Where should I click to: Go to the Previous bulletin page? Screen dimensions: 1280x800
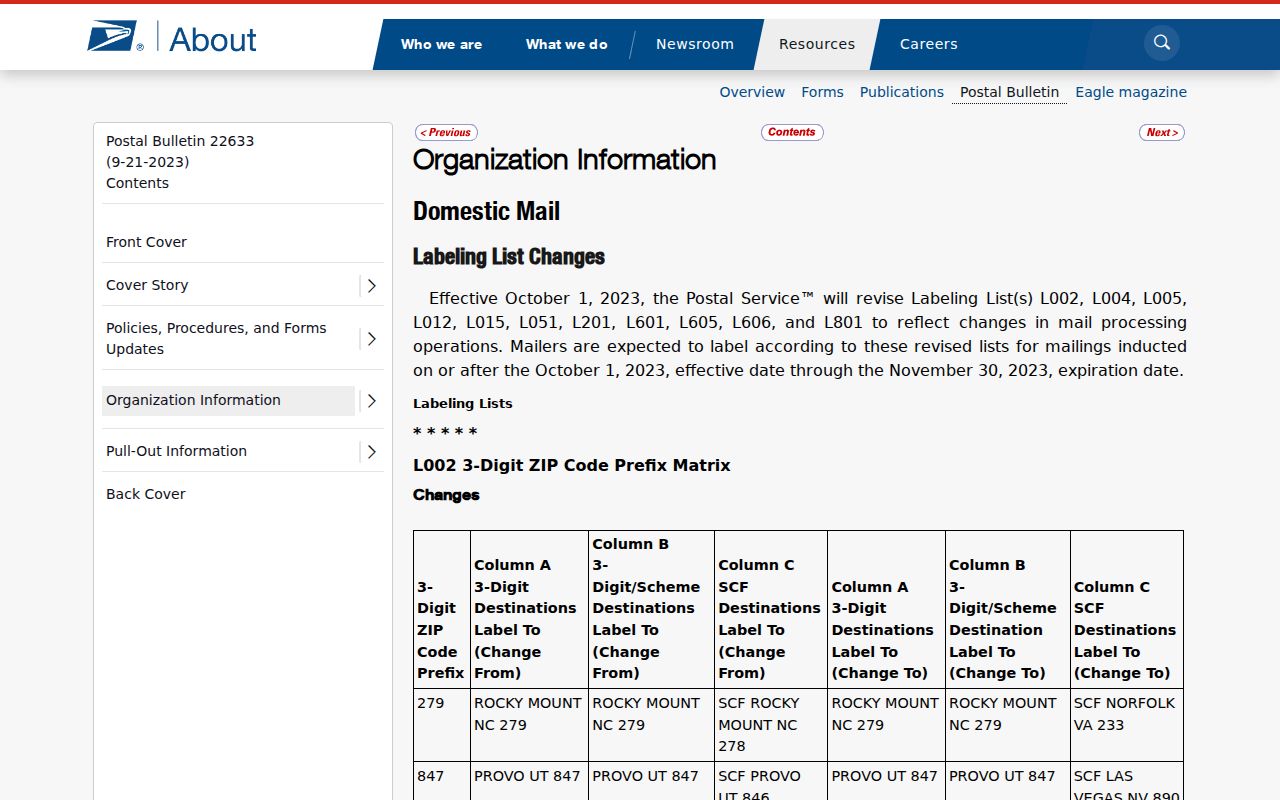point(446,132)
